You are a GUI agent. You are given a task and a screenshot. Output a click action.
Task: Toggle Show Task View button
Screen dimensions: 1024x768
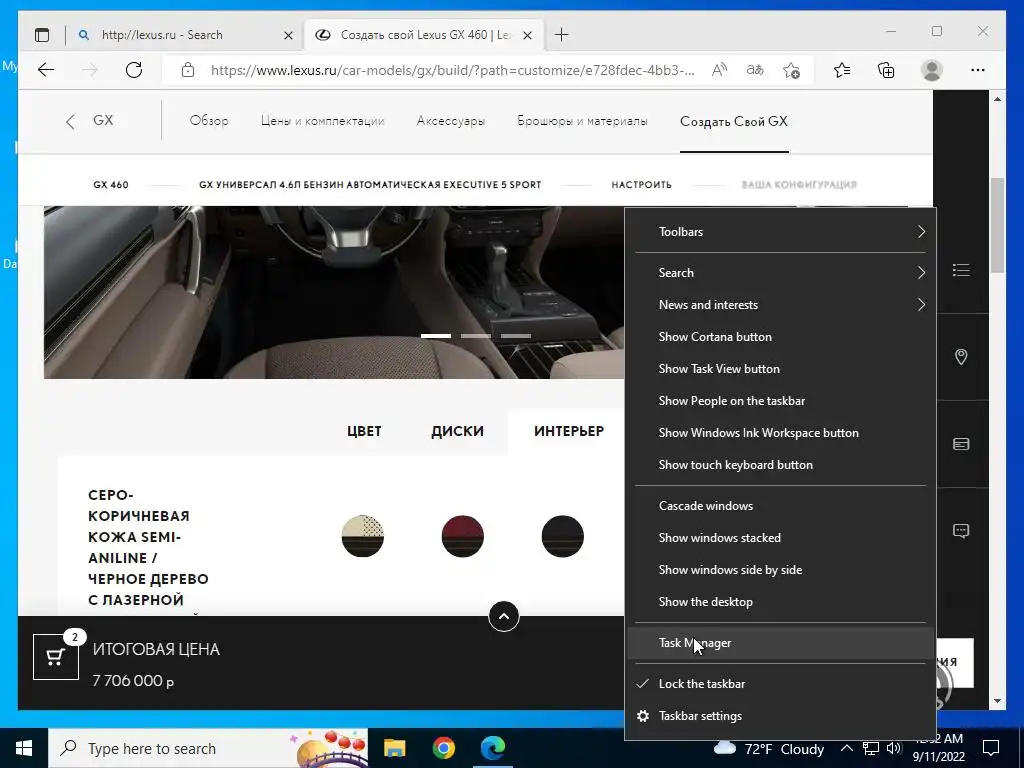click(780, 369)
